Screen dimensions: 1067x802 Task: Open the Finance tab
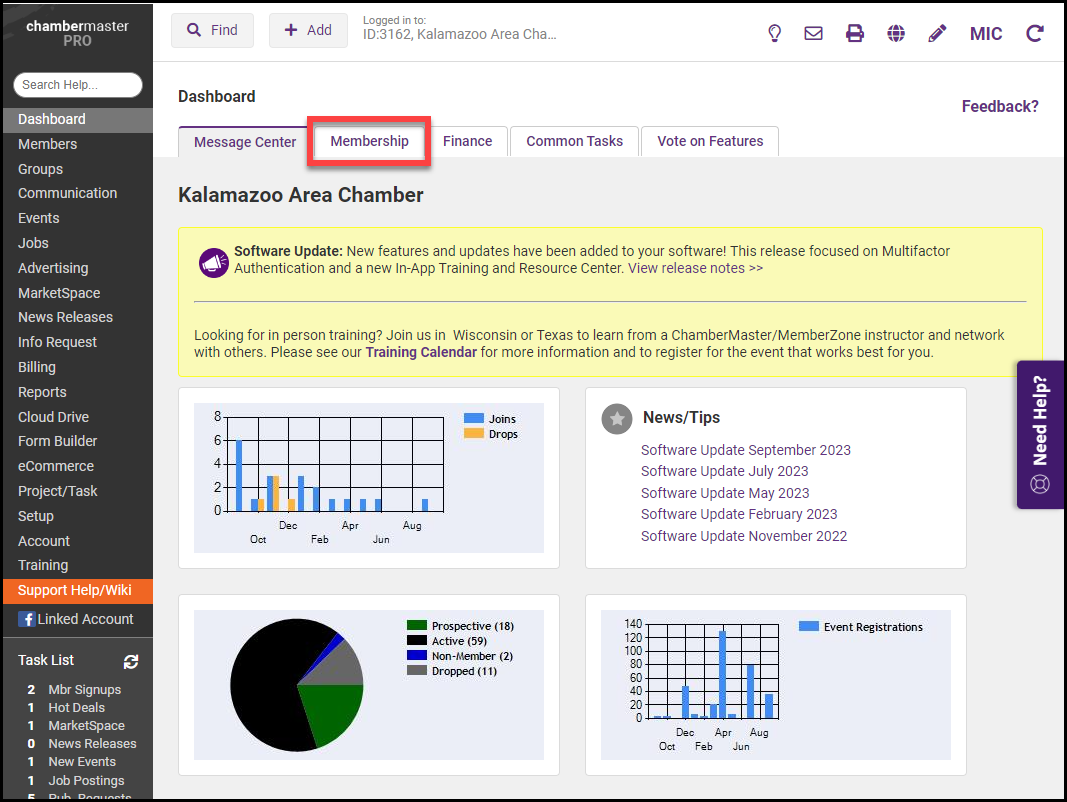pyautogui.click(x=467, y=141)
